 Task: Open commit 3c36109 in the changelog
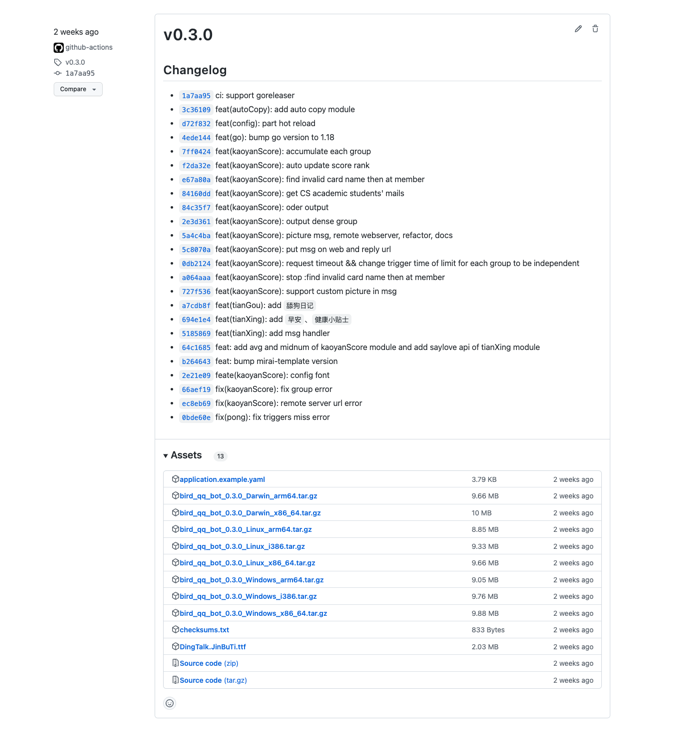[x=196, y=110]
